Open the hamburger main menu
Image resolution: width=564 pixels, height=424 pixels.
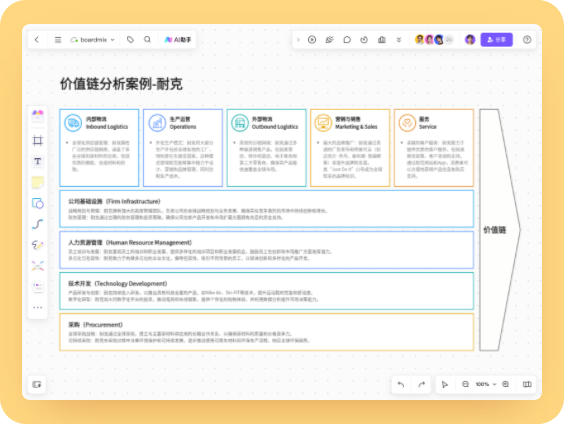tap(58, 40)
